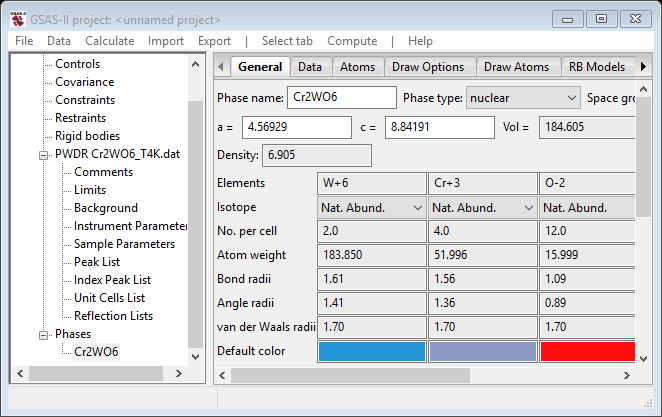Click the W+6 Atom weight value 183.850

(372, 255)
